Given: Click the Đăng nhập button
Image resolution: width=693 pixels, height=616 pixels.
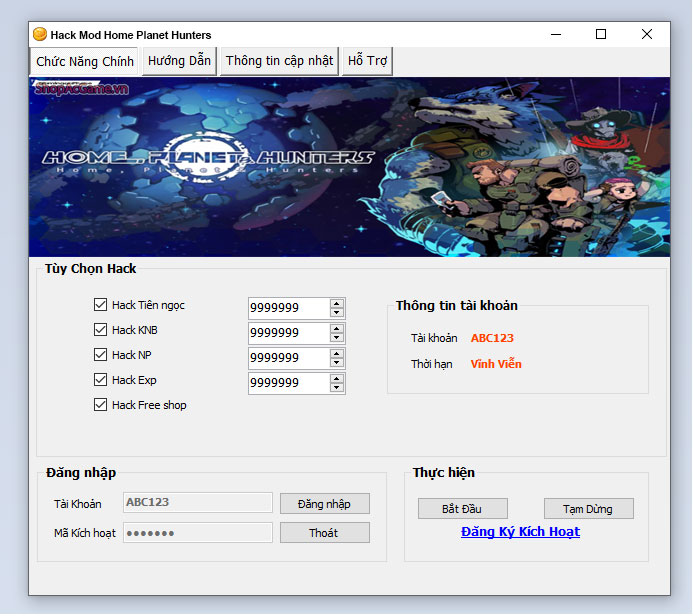Looking at the screenshot, I should [325, 504].
